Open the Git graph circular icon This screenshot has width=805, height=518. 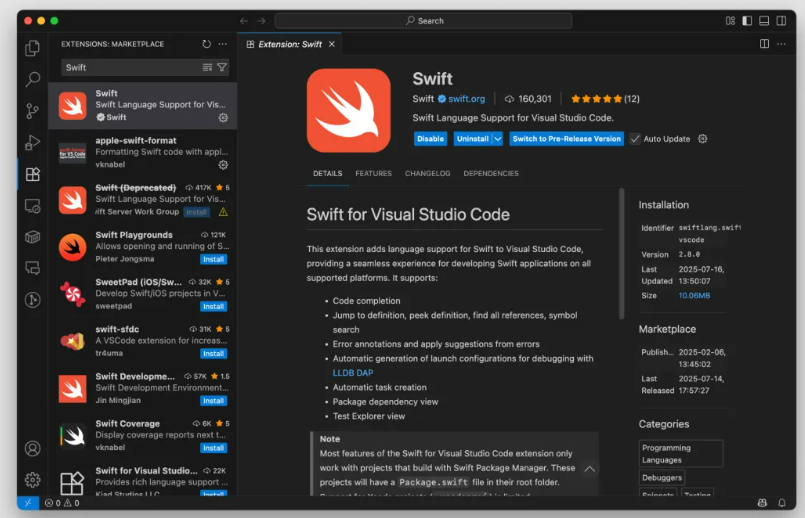(x=32, y=300)
